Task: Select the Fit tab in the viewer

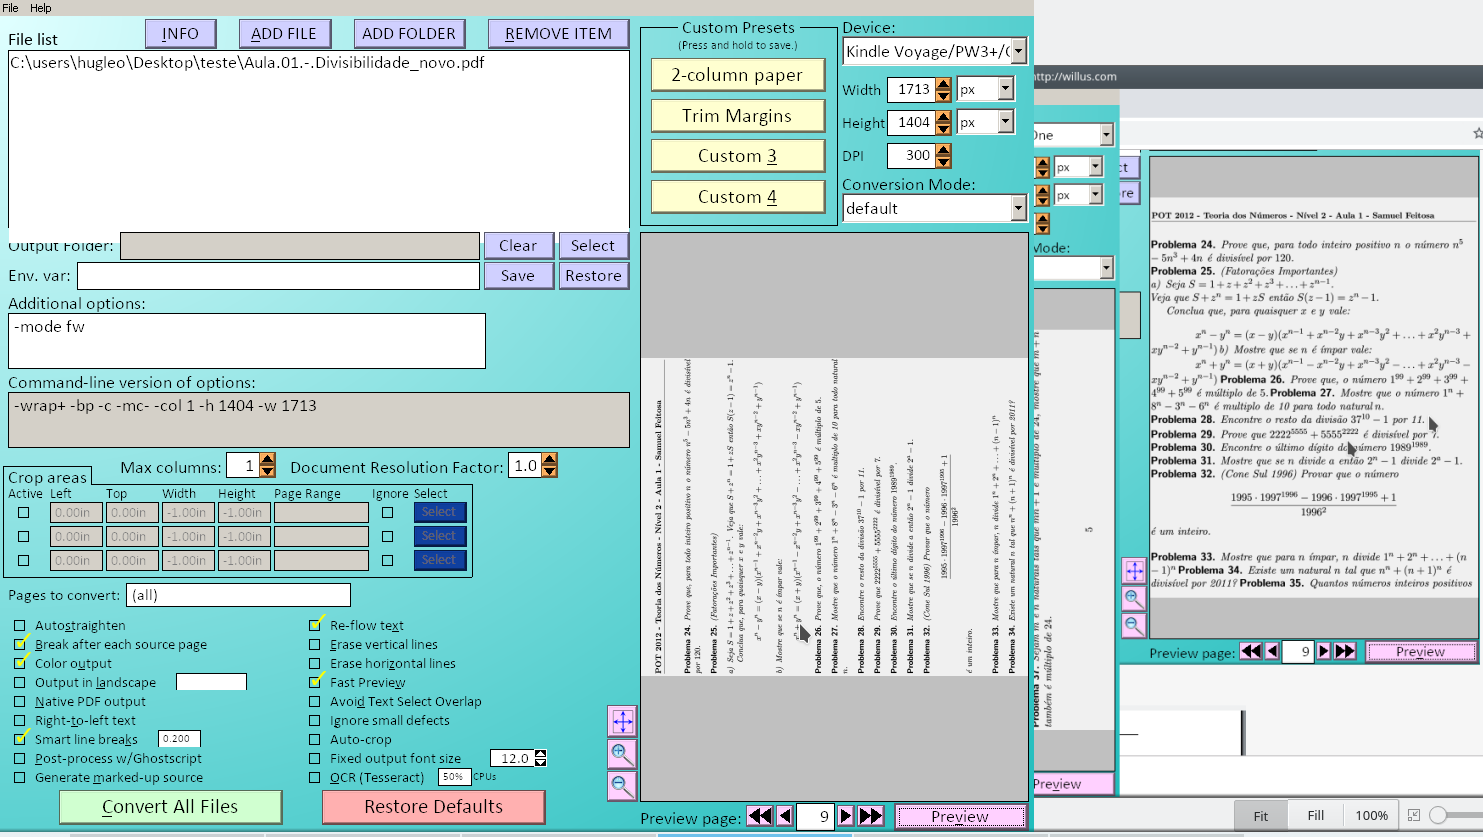Action: pos(1260,816)
